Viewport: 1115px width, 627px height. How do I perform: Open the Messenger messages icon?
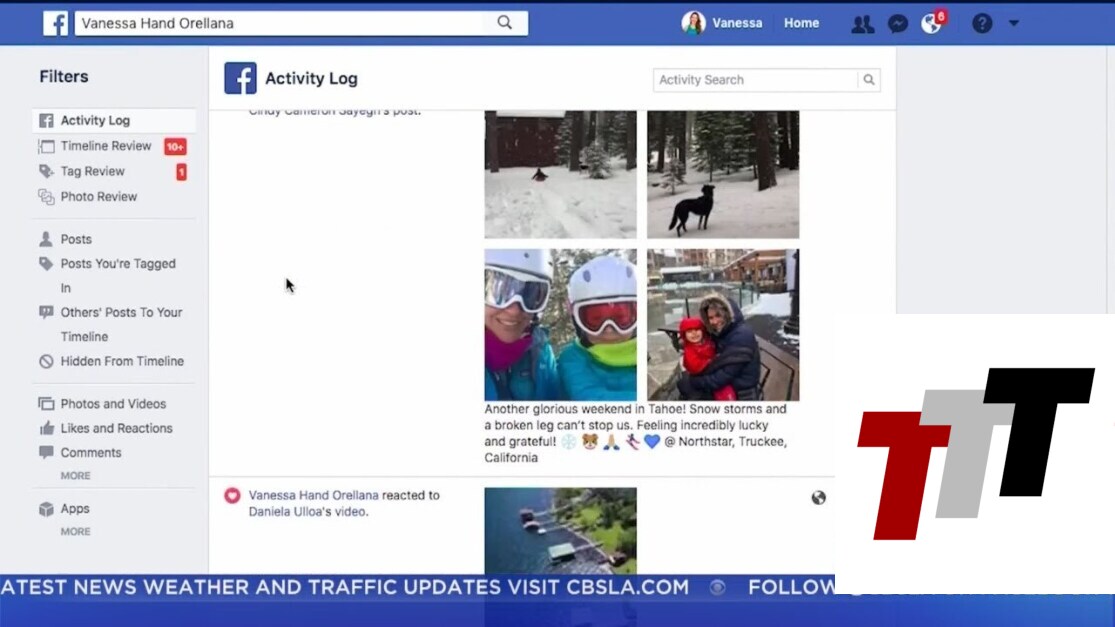point(898,24)
